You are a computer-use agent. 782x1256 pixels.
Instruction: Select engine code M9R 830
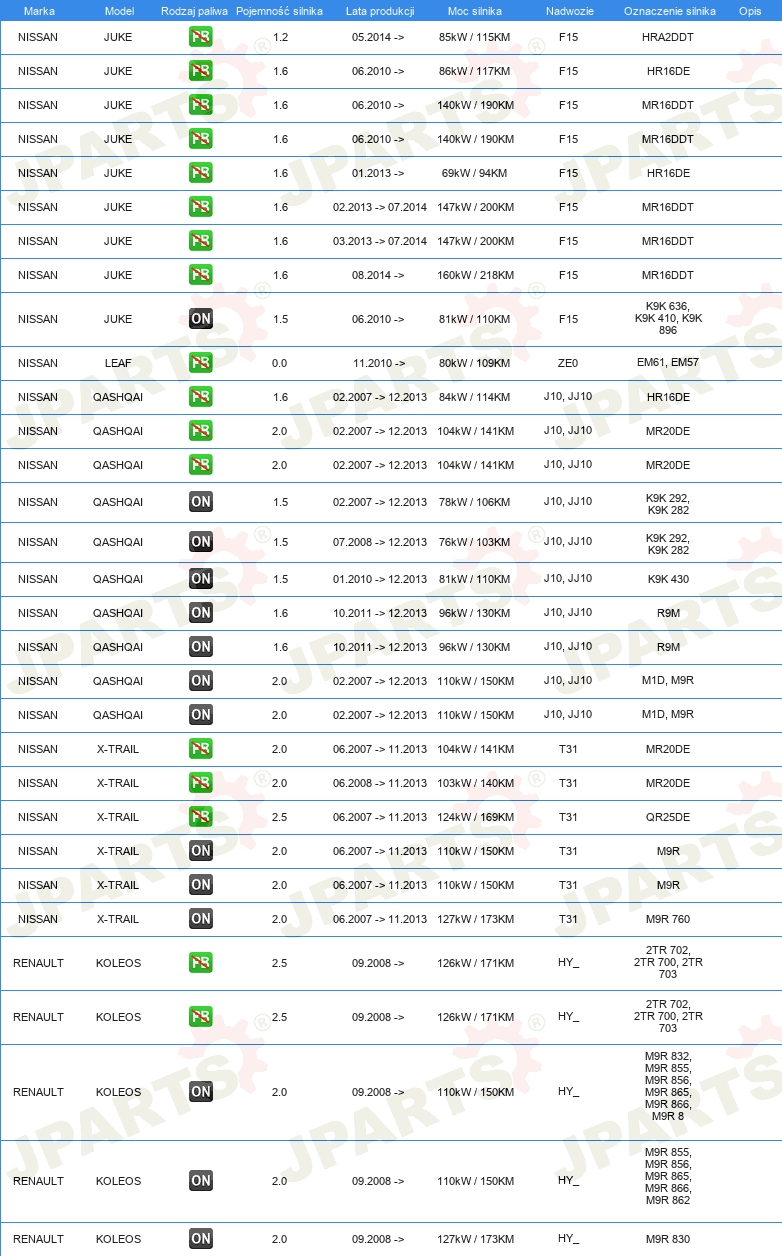(x=668, y=1239)
